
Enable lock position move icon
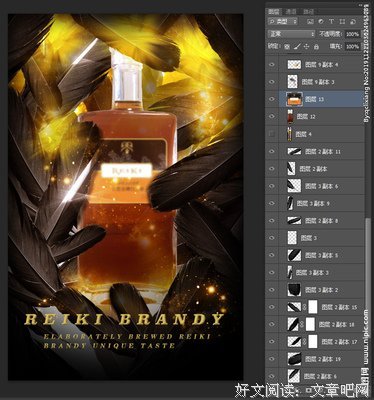[307, 47]
